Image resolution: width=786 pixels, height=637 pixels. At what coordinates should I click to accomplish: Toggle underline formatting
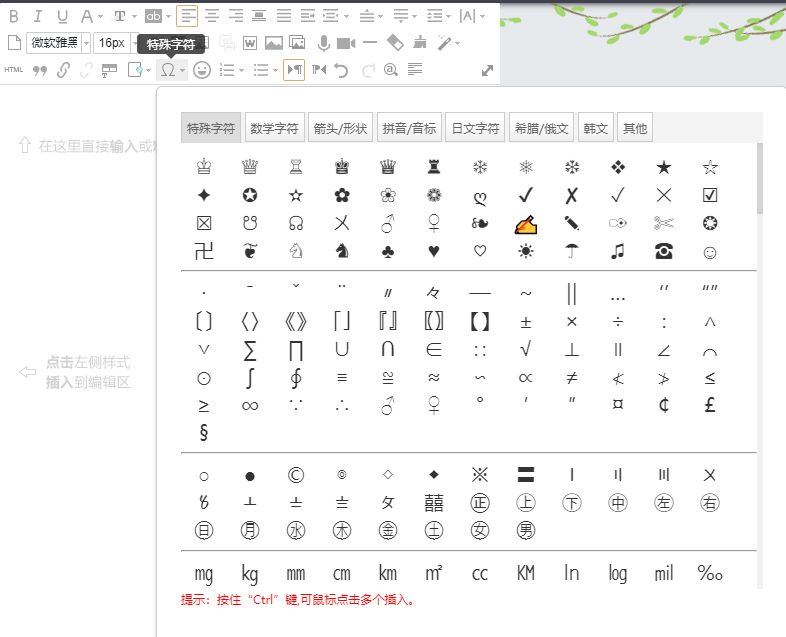62,16
